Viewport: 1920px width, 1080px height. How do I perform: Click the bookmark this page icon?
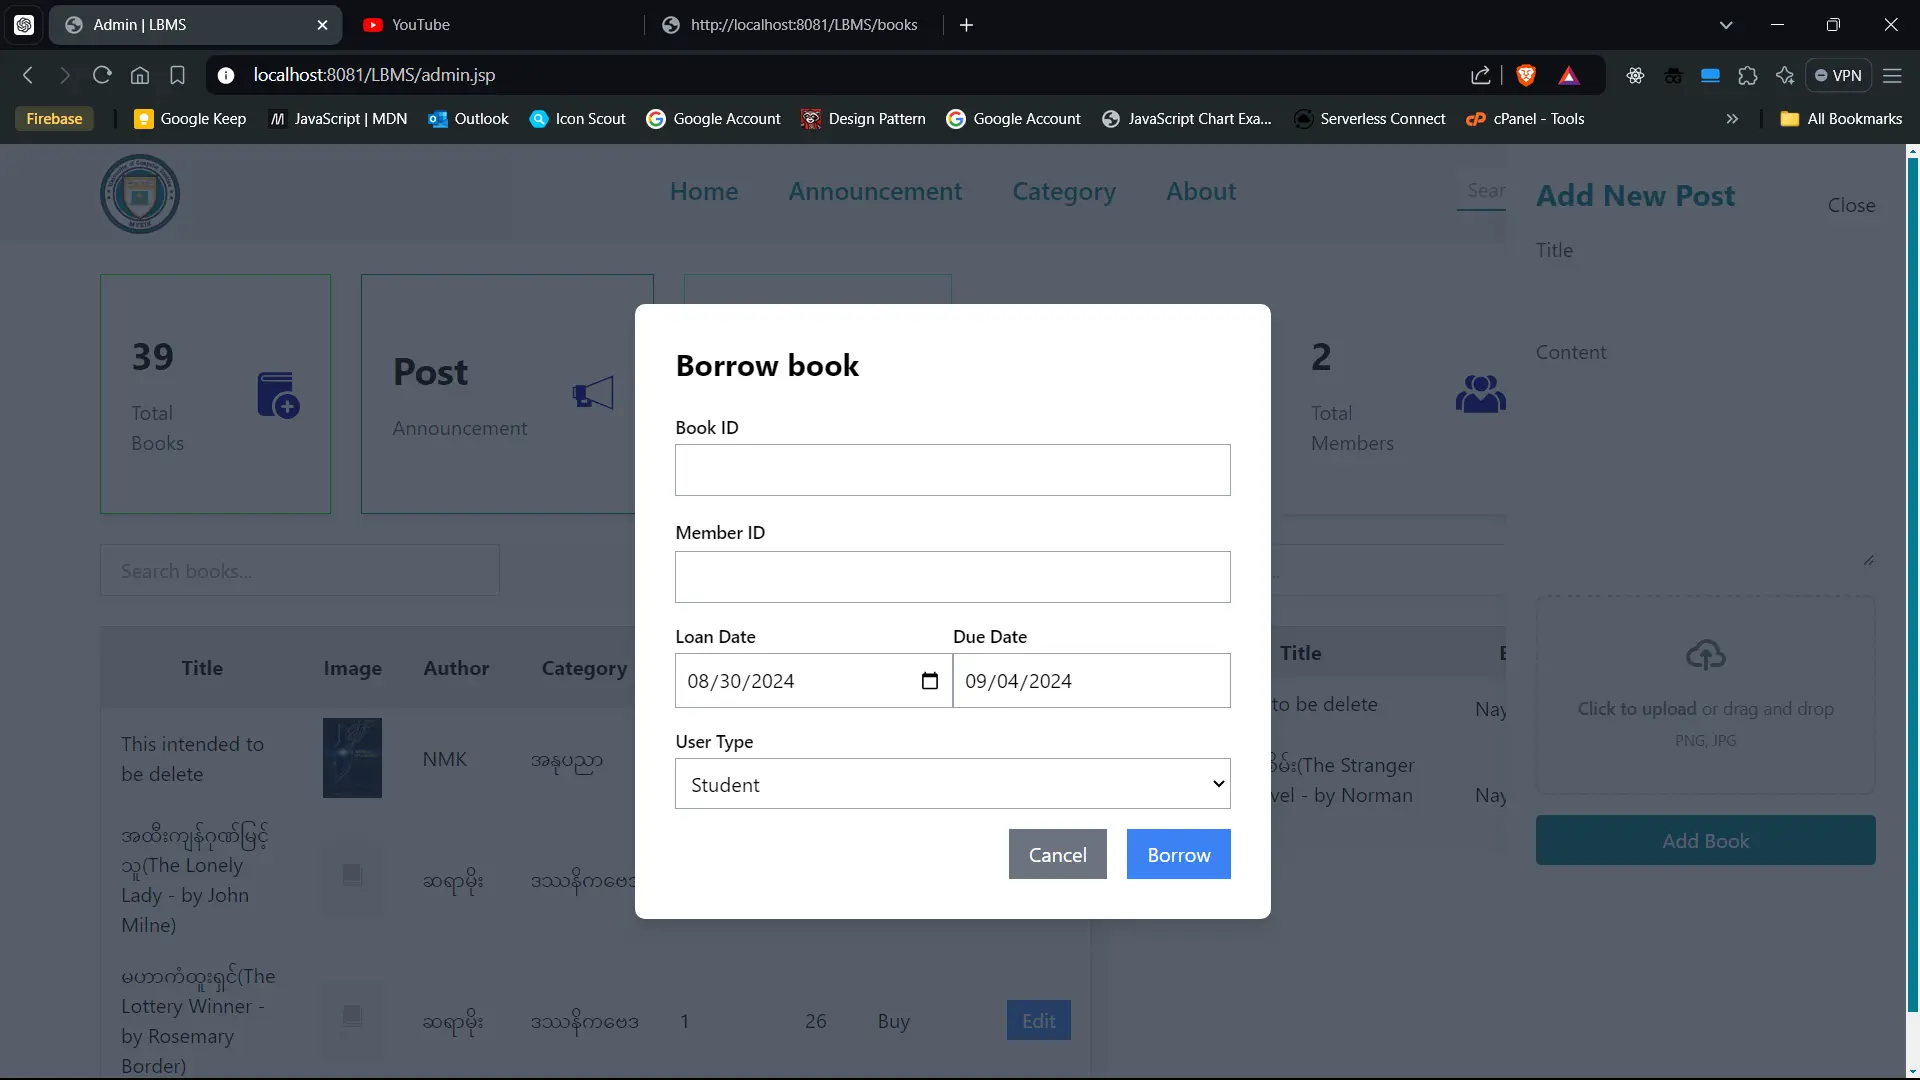tap(177, 75)
